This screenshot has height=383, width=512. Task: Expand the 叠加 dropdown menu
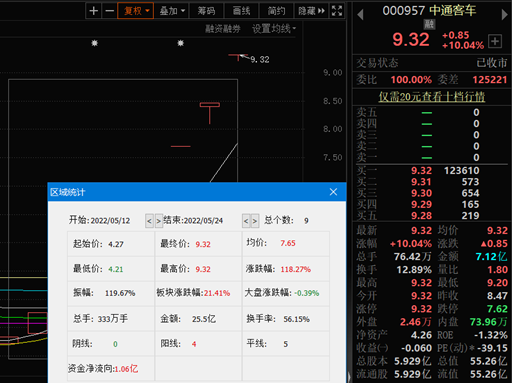tap(172, 11)
